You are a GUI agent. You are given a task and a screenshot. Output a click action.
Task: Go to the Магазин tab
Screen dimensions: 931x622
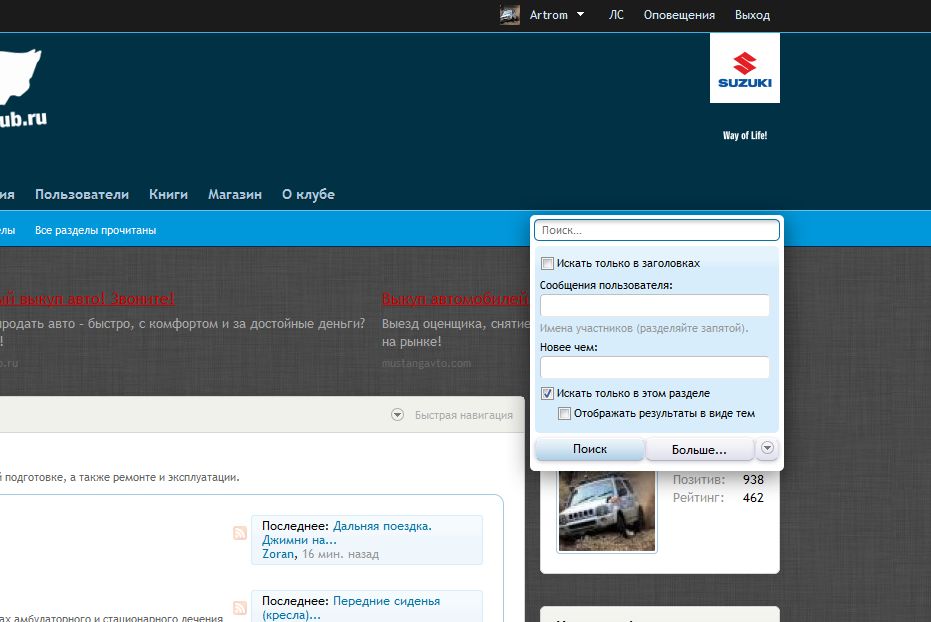[x=235, y=195]
